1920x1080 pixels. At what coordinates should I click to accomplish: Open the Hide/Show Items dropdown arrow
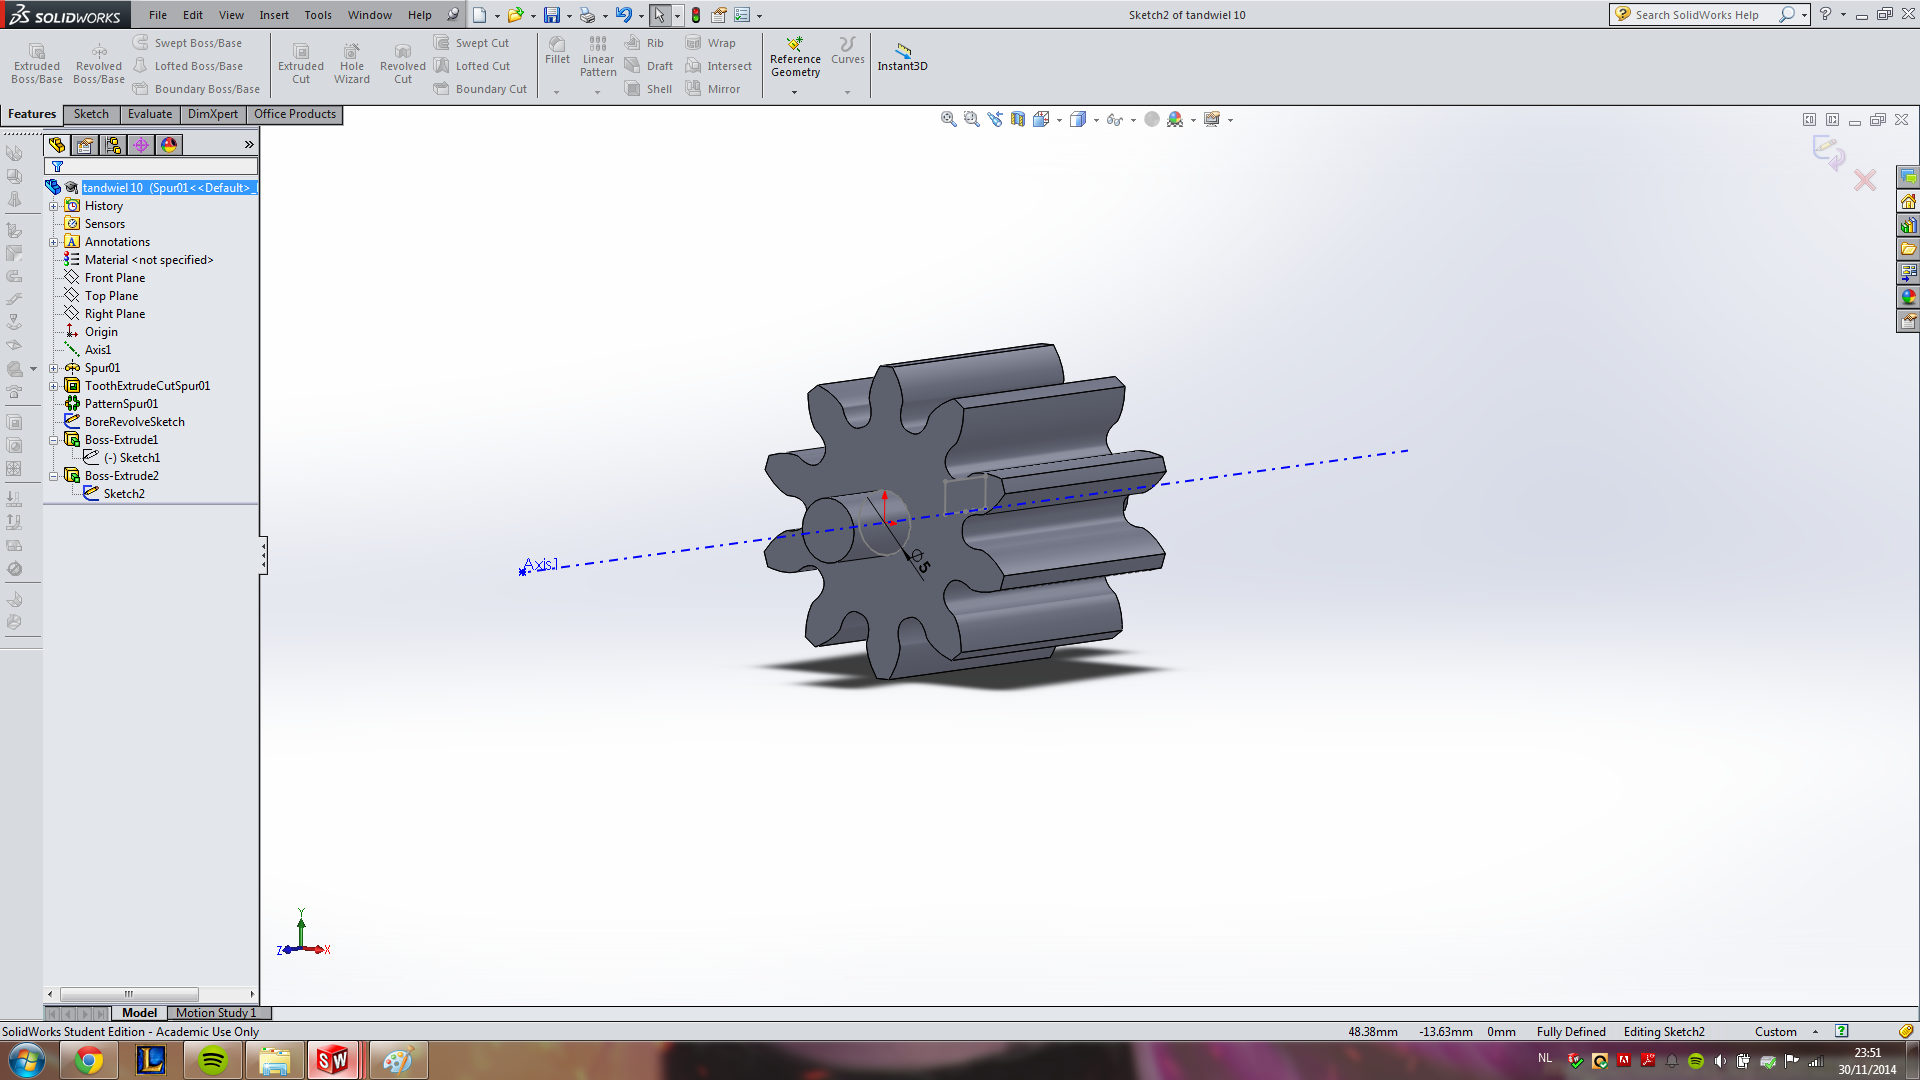click(1133, 120)
